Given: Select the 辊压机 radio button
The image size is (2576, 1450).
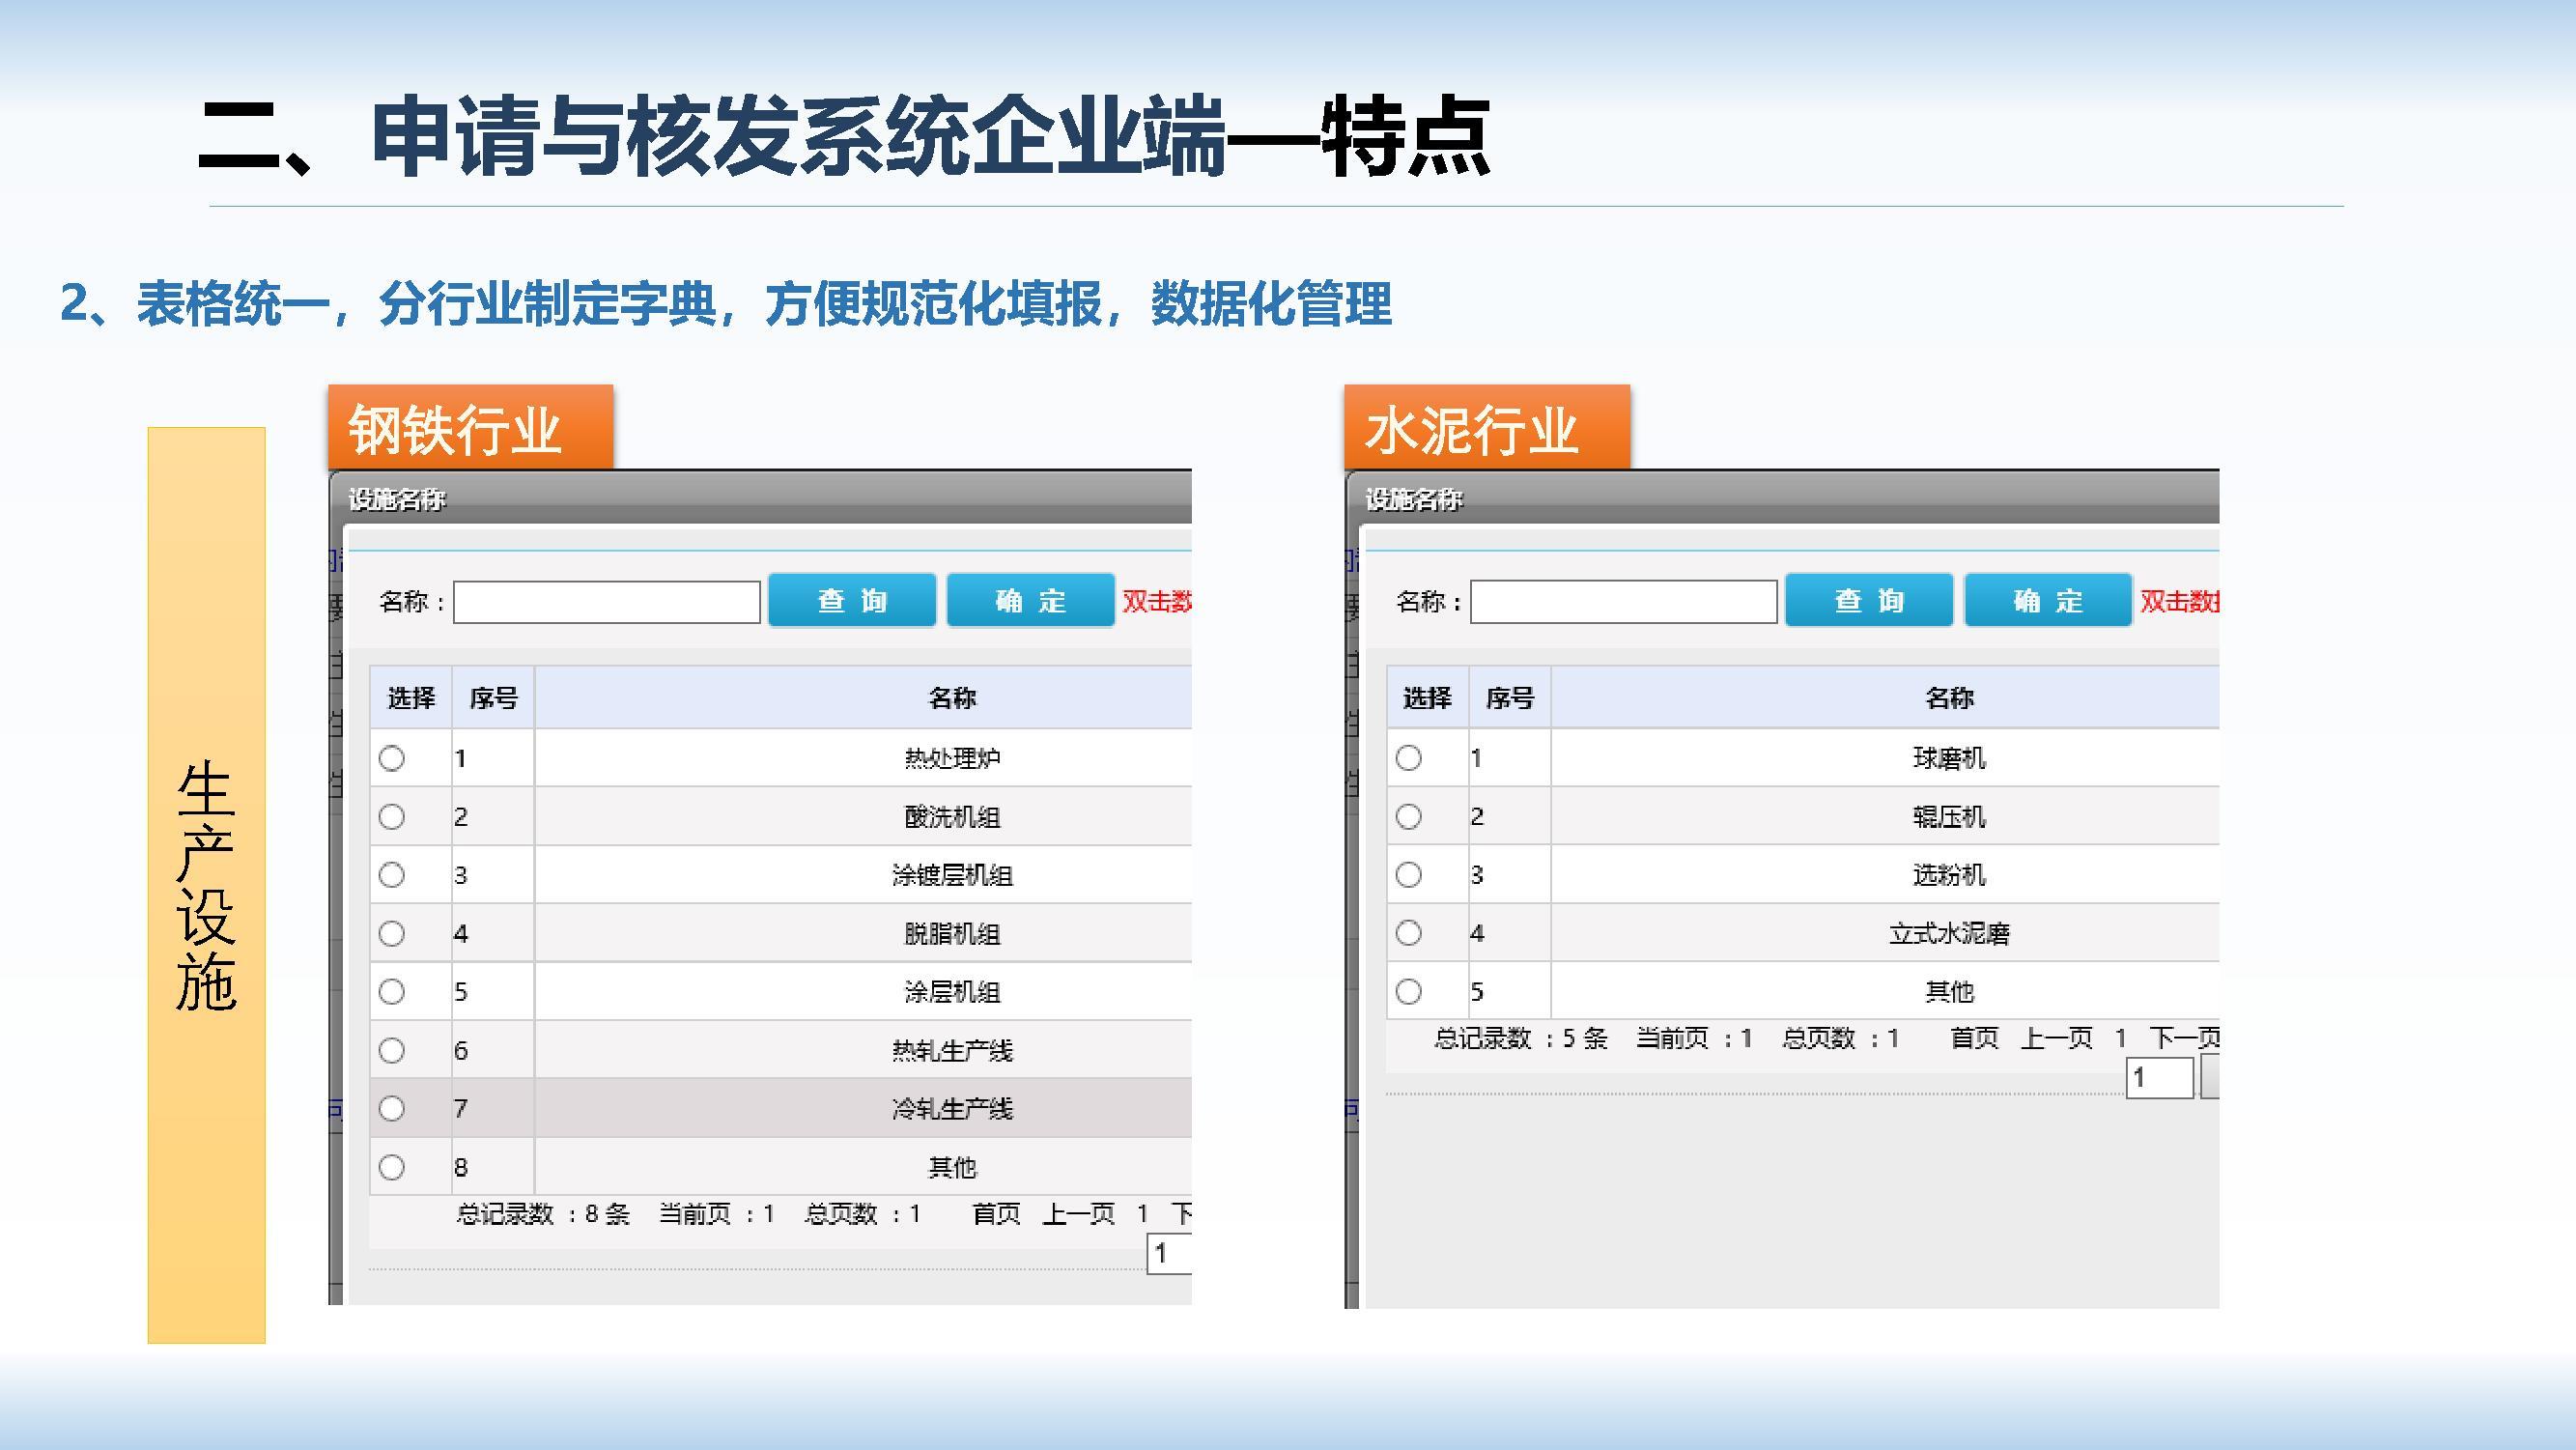Looking at the screenshot, I should pos(1409,817).
